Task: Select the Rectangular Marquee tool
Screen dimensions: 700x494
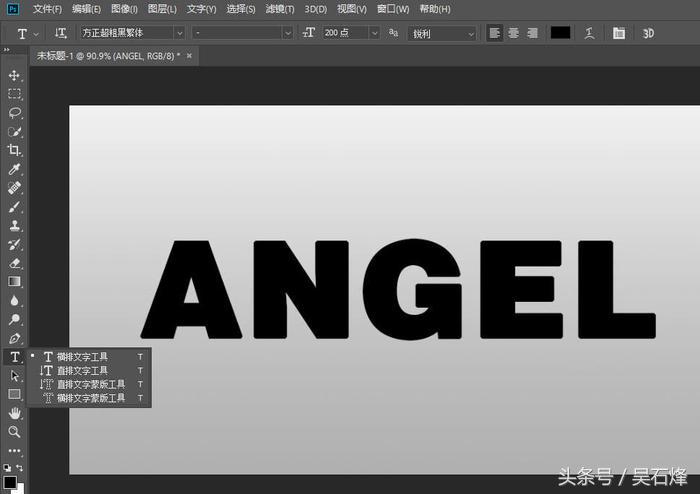Action: click(14, 94)
